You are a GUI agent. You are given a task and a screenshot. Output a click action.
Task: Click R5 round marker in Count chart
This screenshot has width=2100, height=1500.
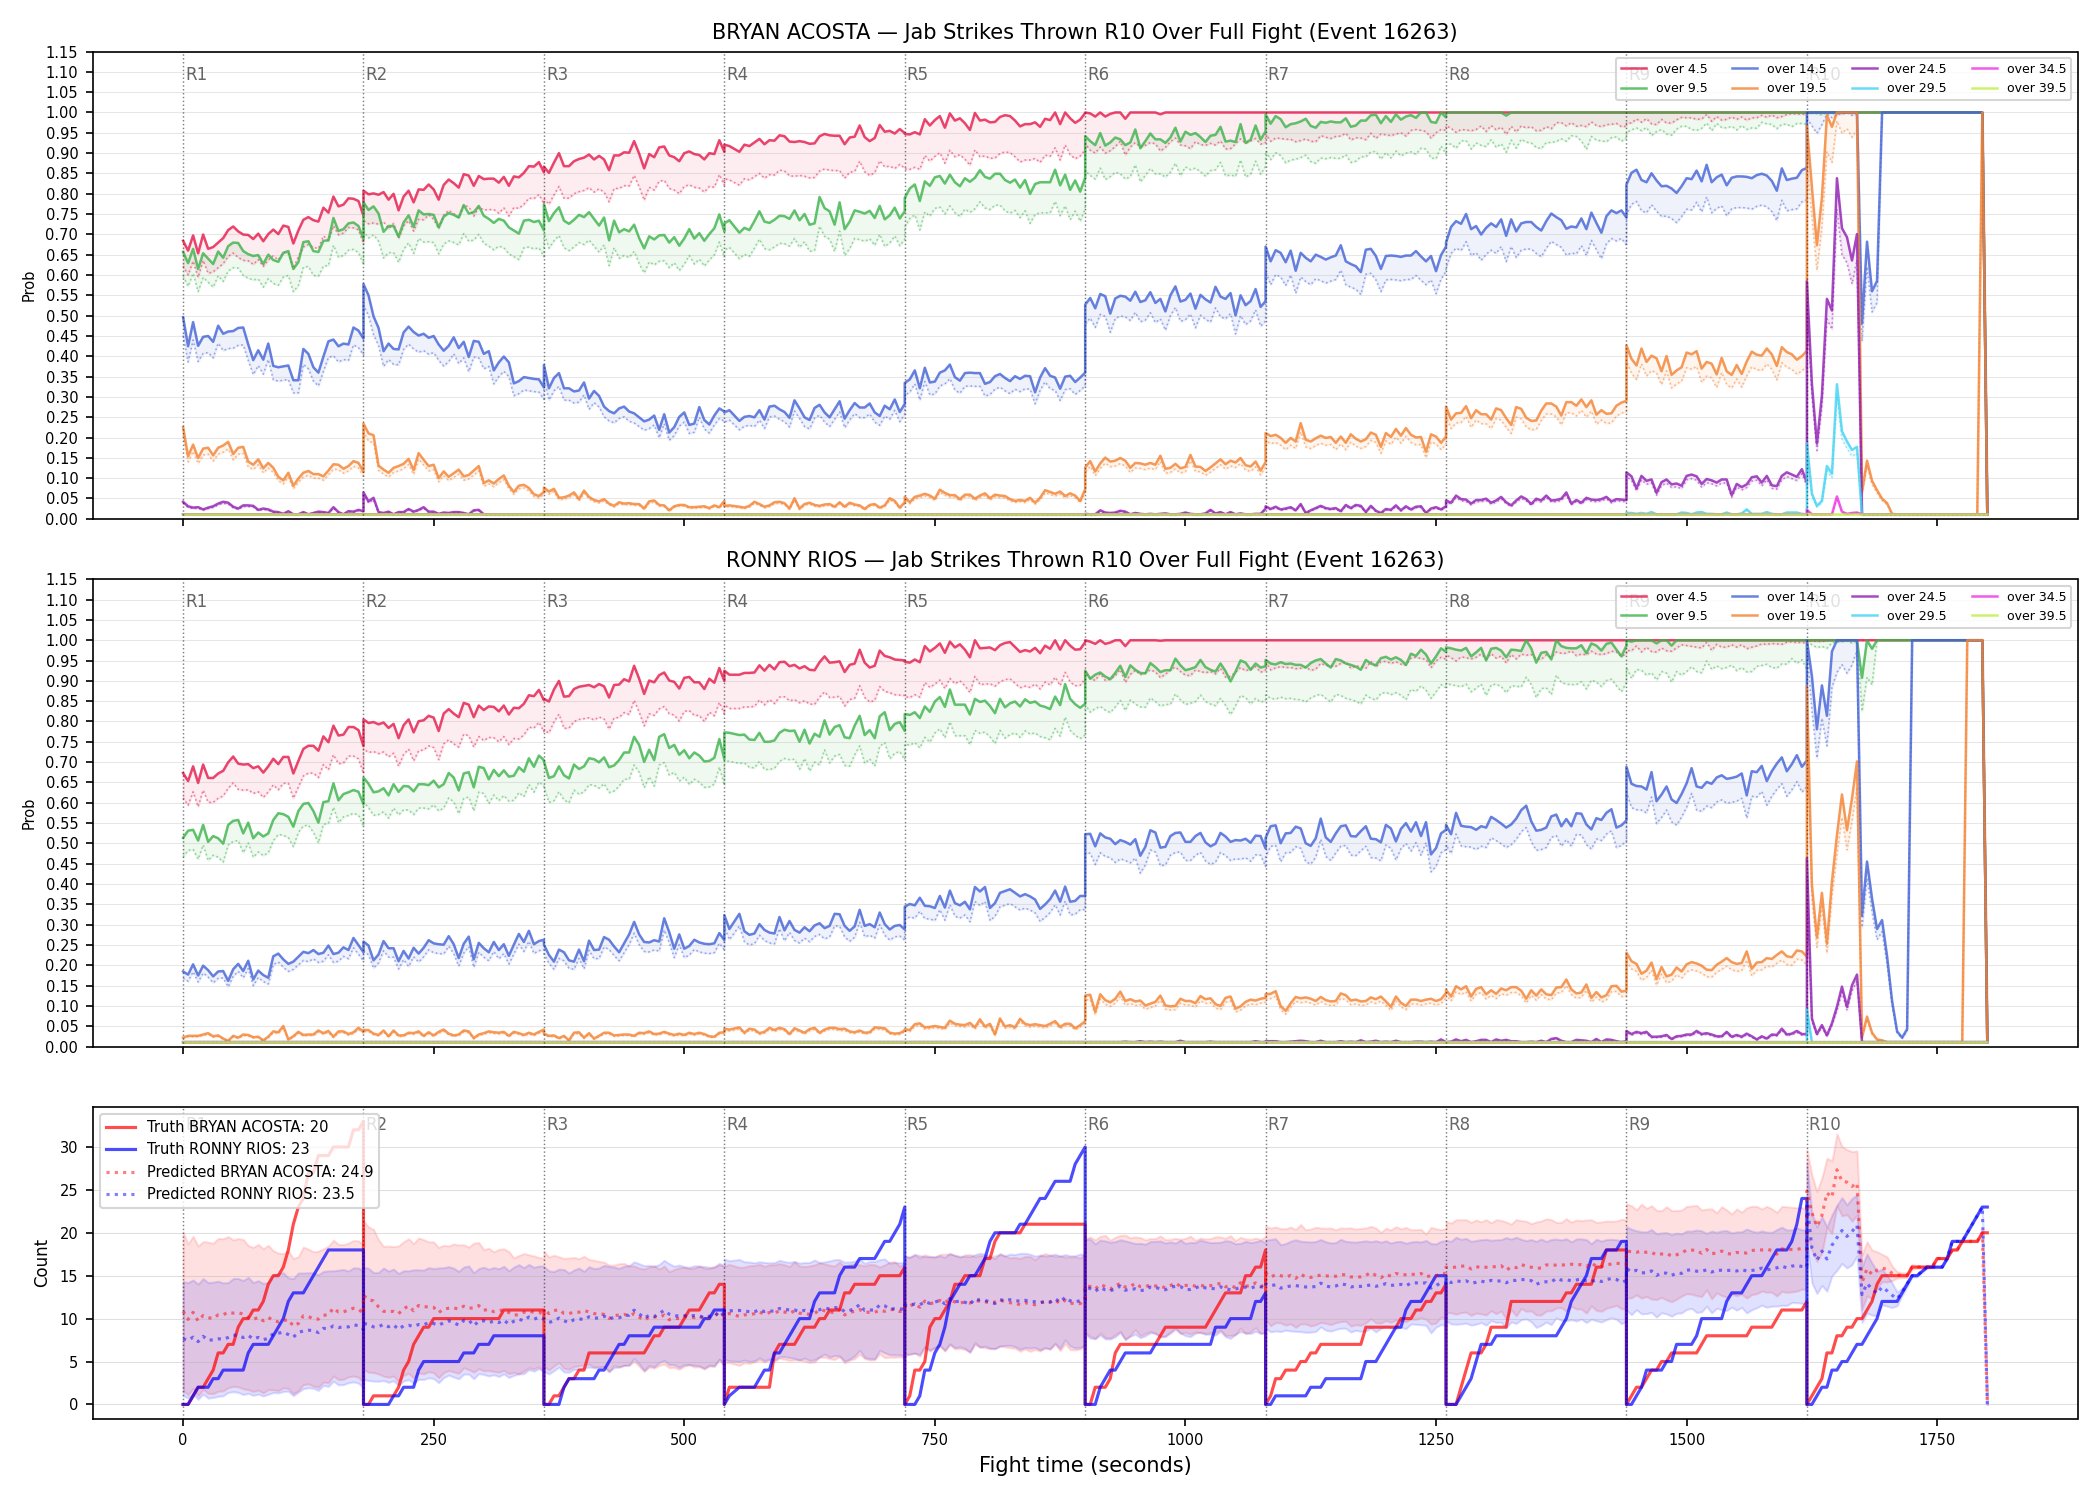coord(917,1124)
